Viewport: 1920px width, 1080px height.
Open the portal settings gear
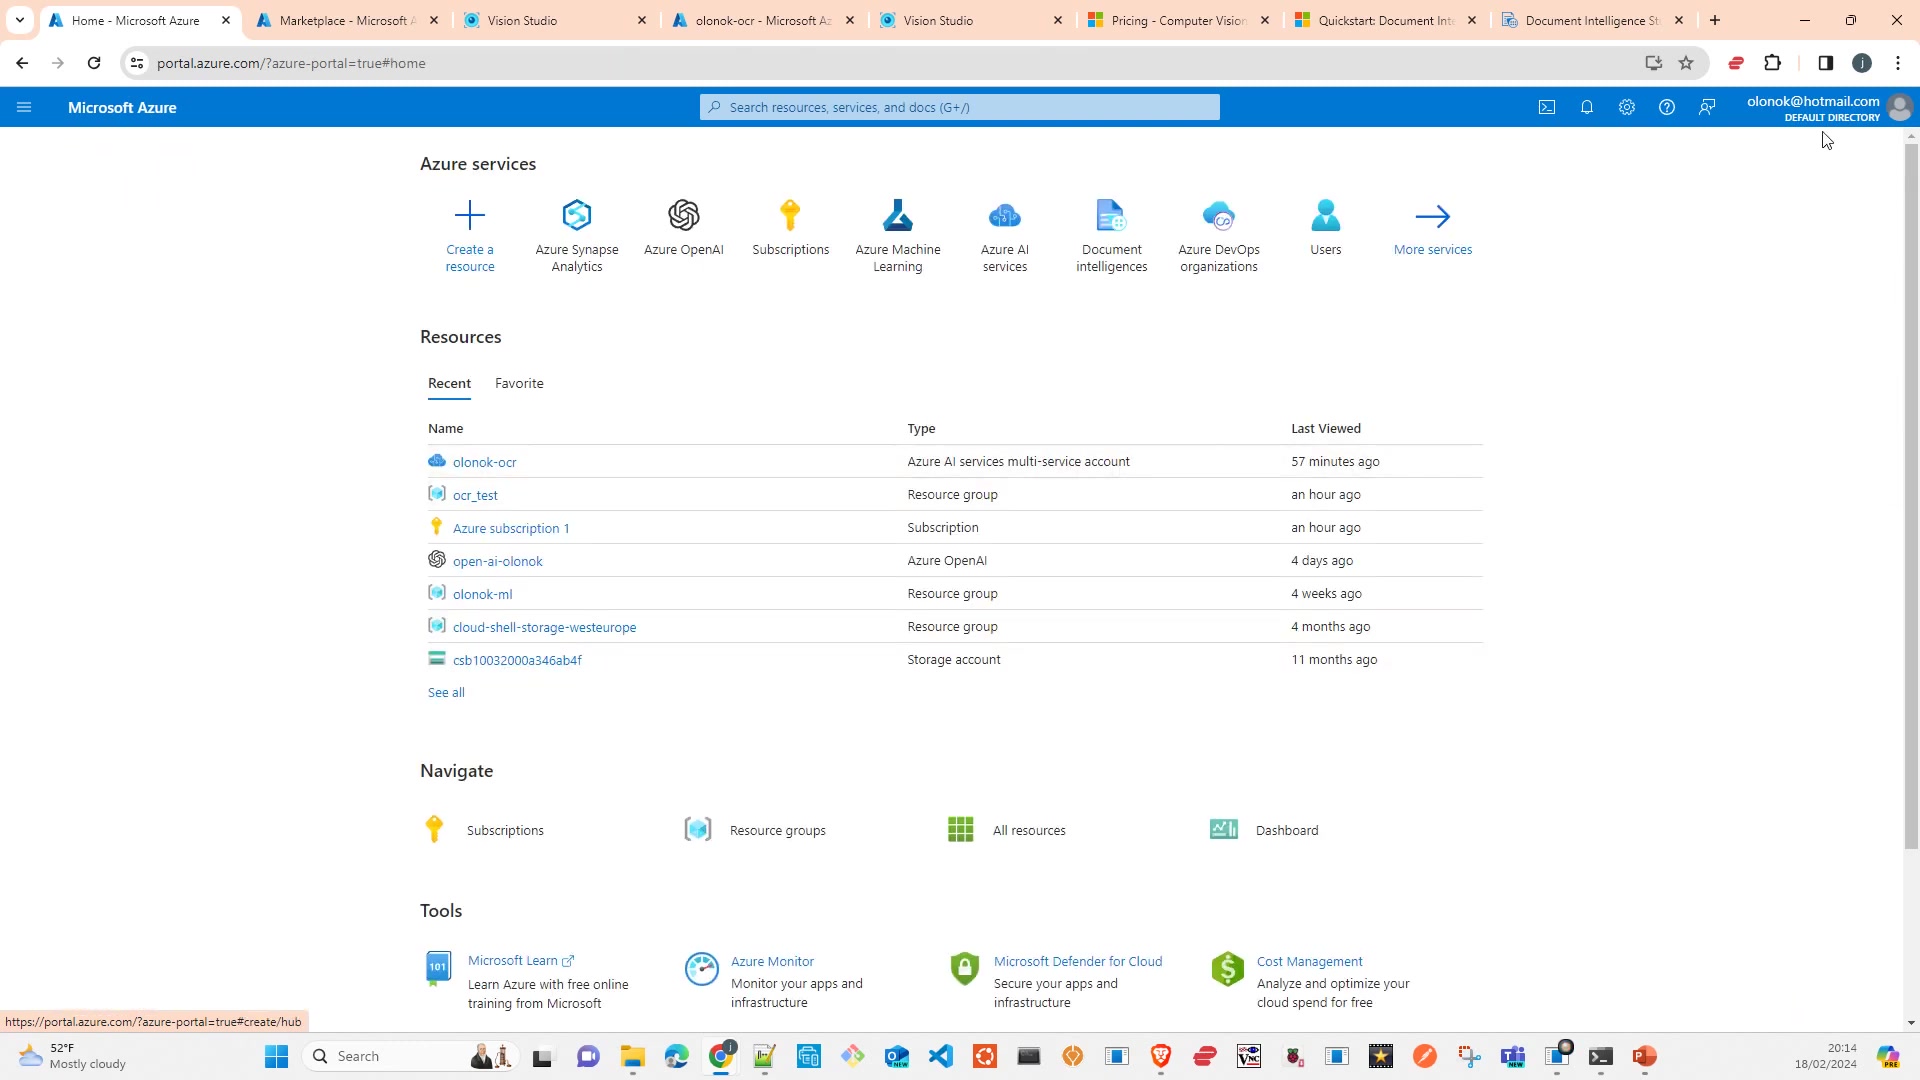(1626, 107)
